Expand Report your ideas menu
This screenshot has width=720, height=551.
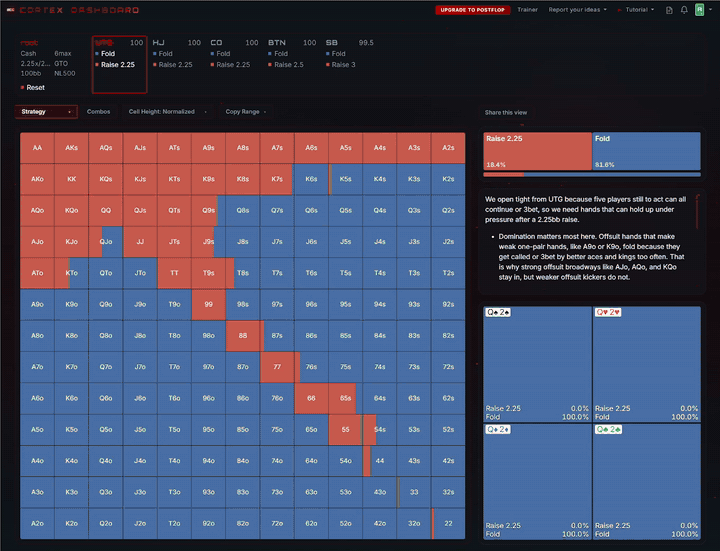pyautogui.click(x=577, y=10)
